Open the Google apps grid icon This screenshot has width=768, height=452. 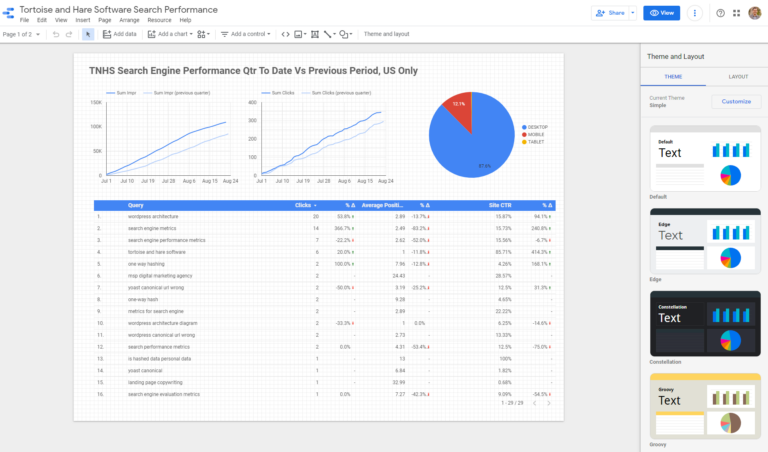coord(737,13)
